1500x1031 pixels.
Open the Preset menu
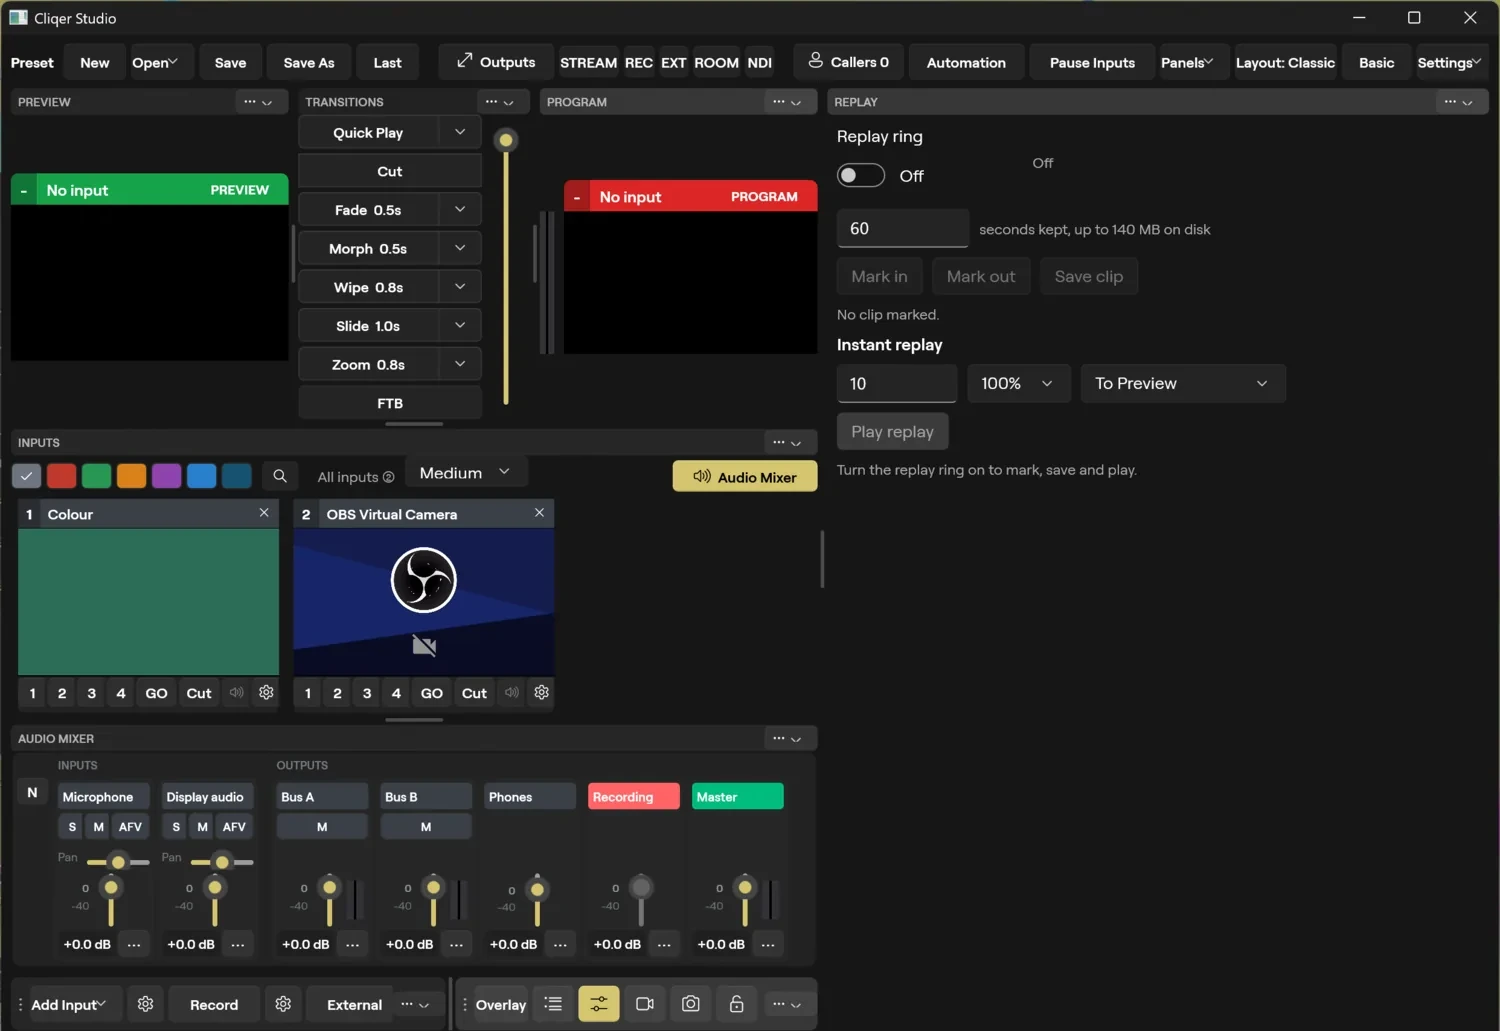pyautogui.click(x=32, y=62)
